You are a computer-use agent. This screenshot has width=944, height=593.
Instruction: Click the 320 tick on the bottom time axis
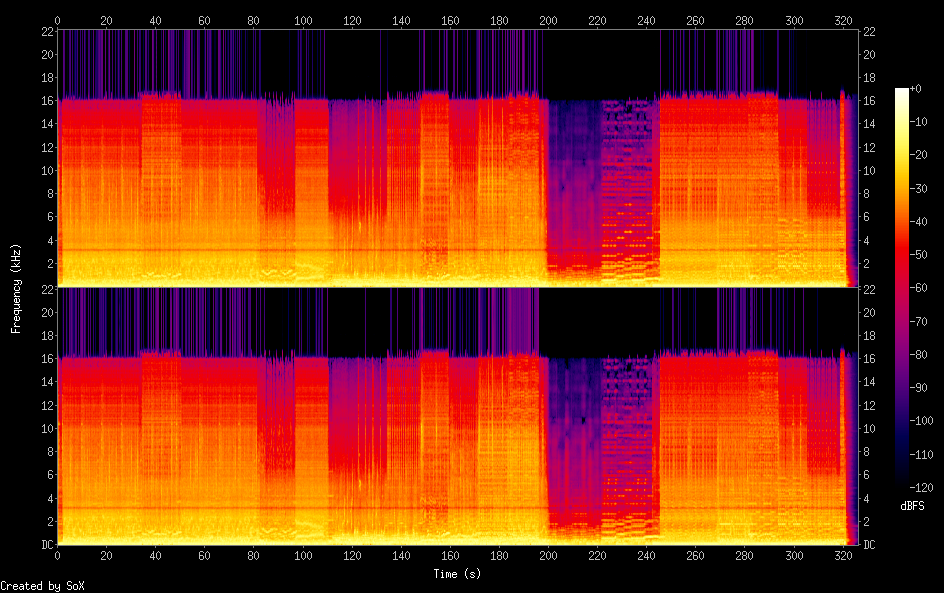click(843, 554)
